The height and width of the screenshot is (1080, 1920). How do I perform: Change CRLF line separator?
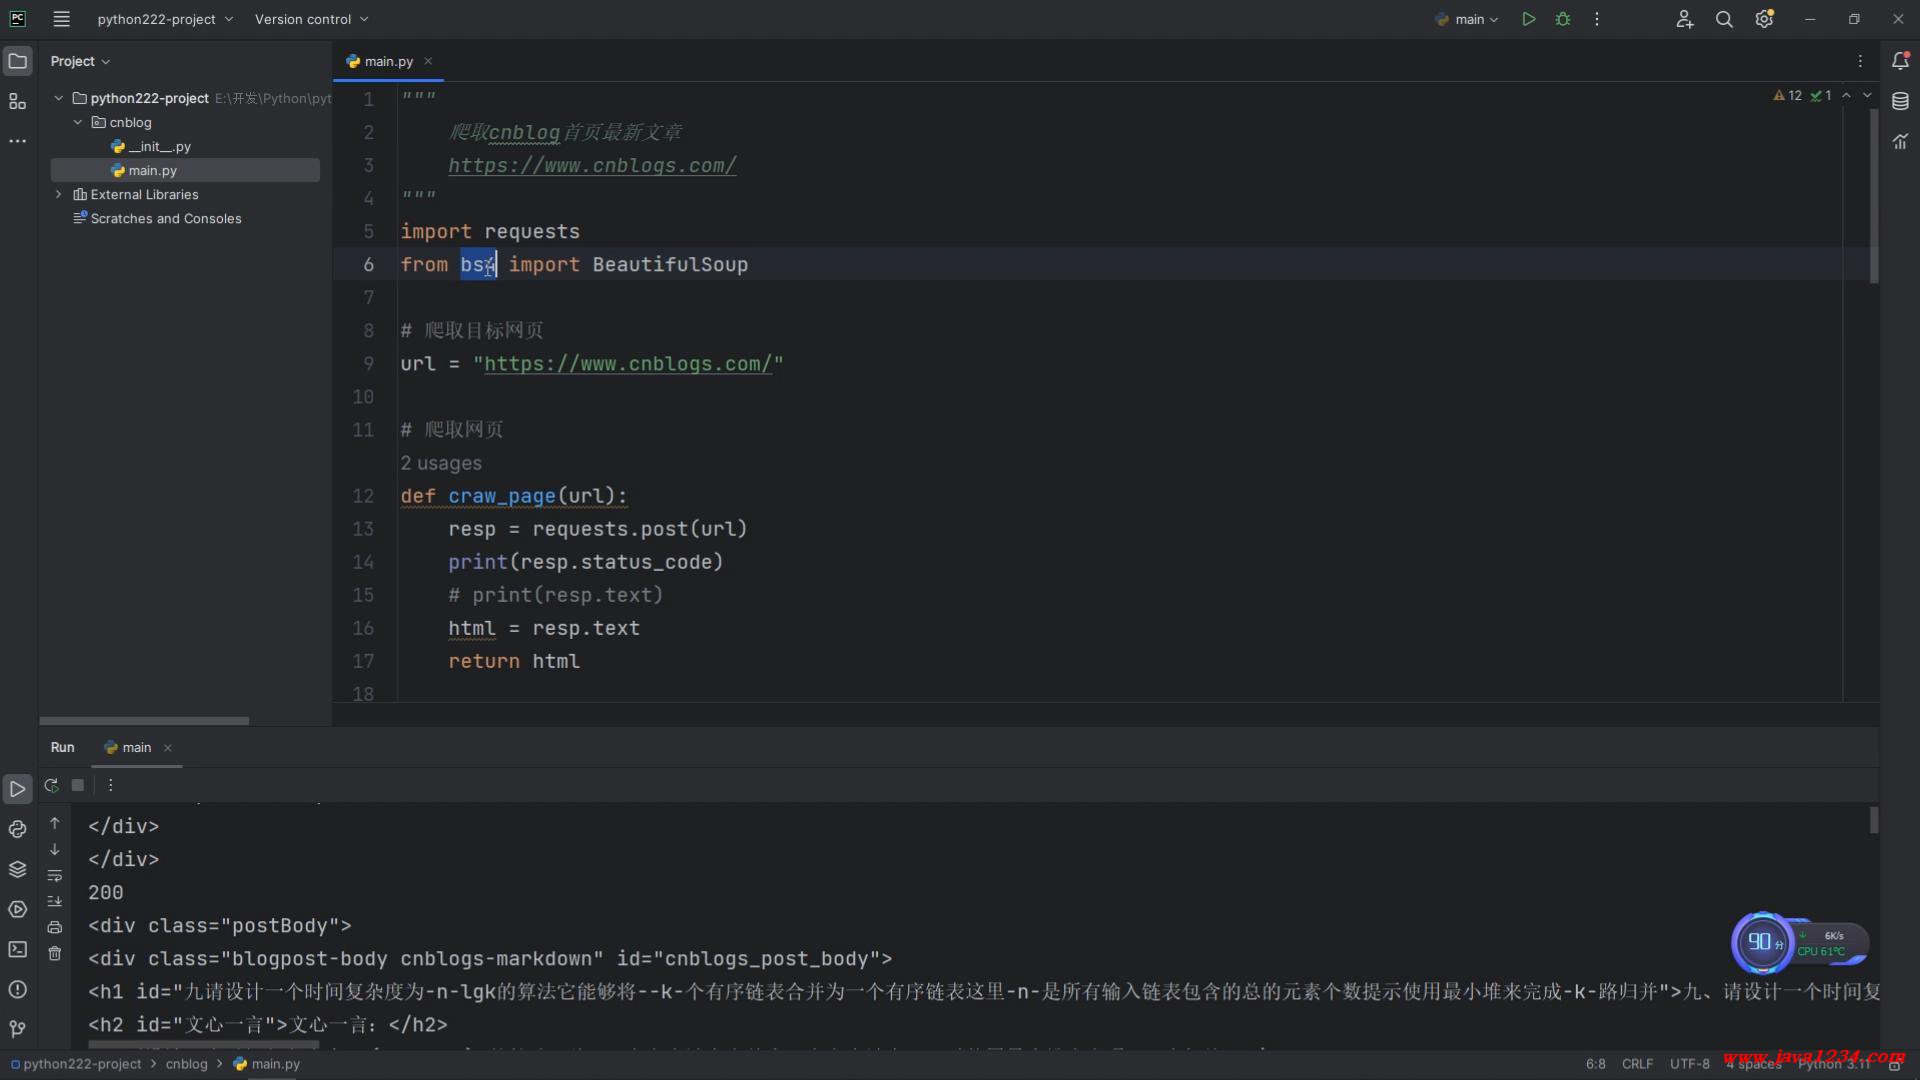tap(1637, 1064)
